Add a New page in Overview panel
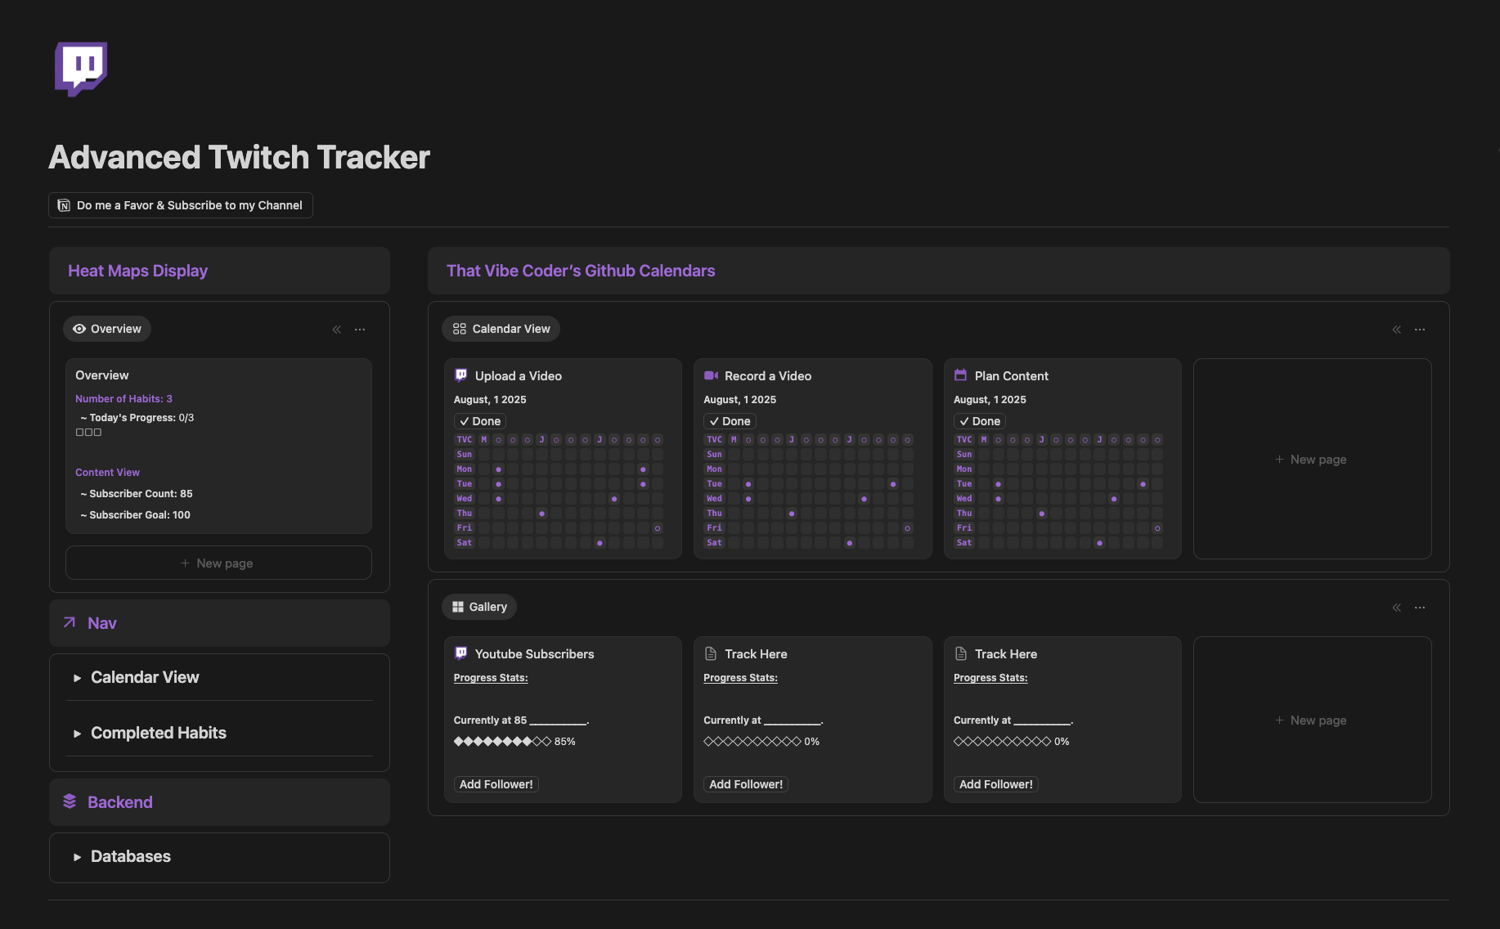Viewport: 1500px width, 929px height. click(218, 563)
